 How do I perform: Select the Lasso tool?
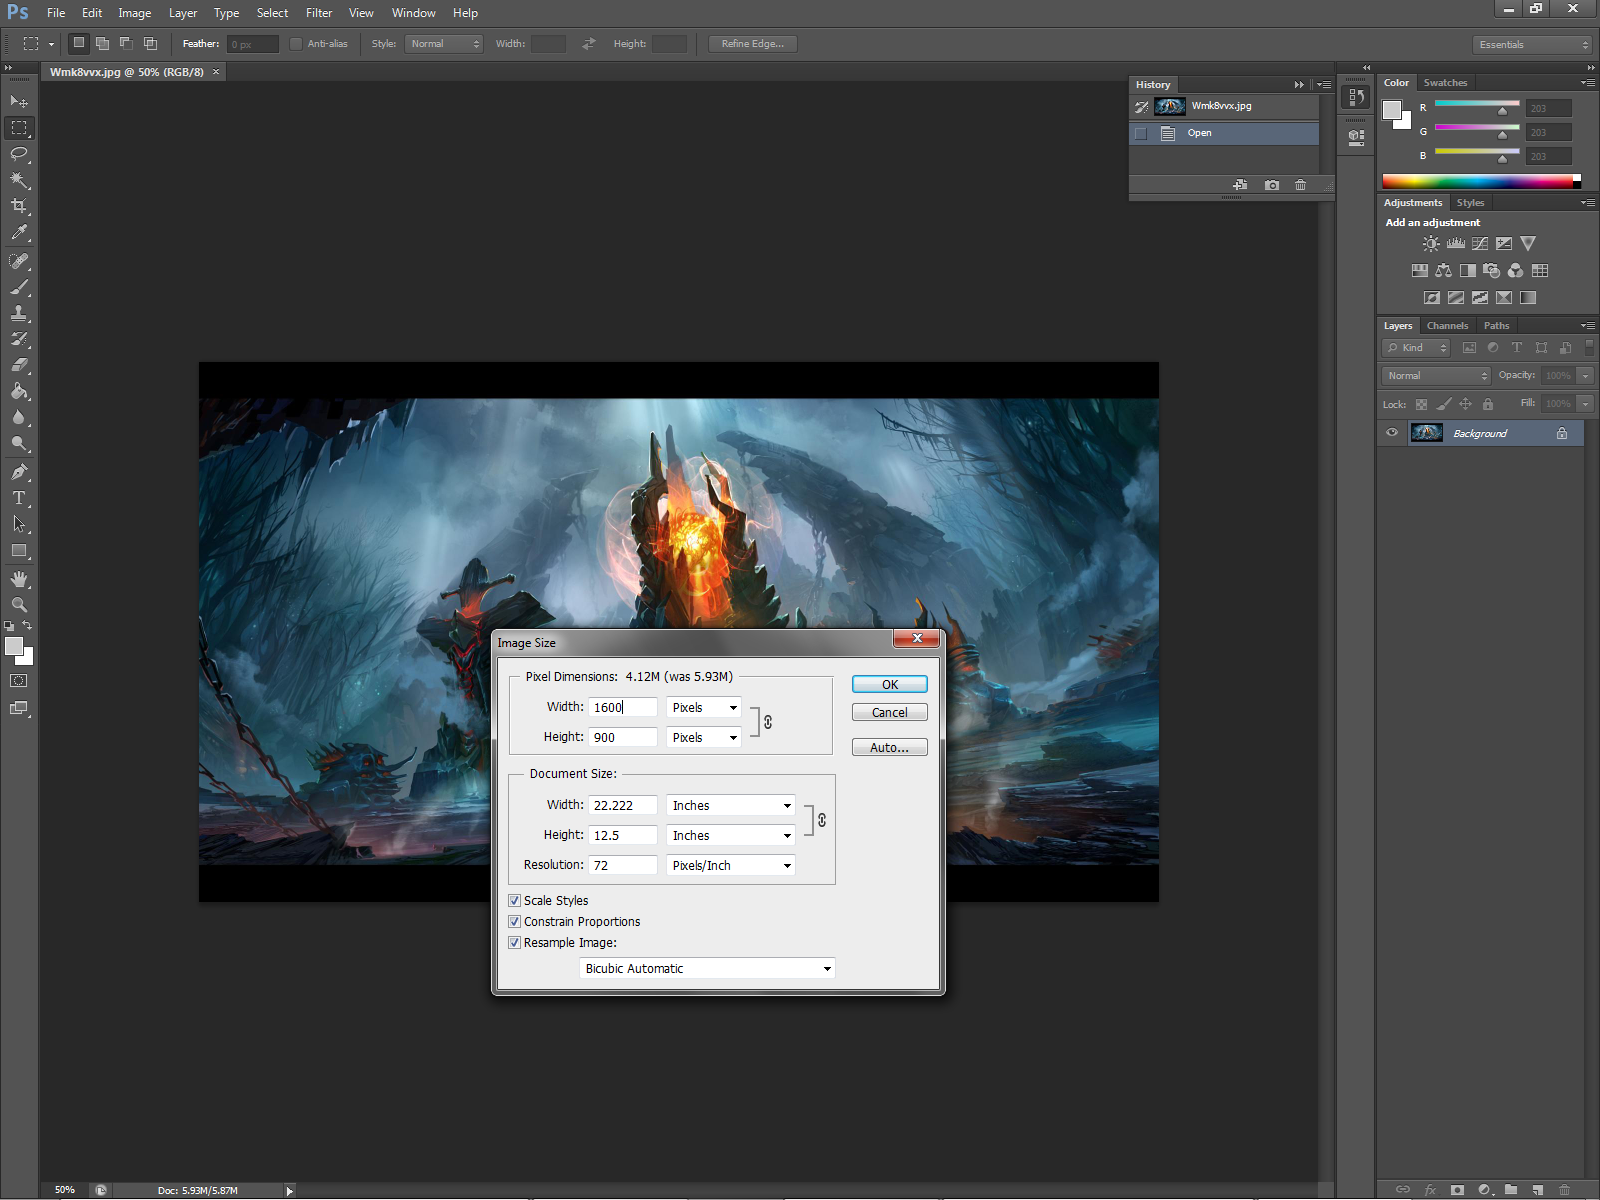point(19,154)
